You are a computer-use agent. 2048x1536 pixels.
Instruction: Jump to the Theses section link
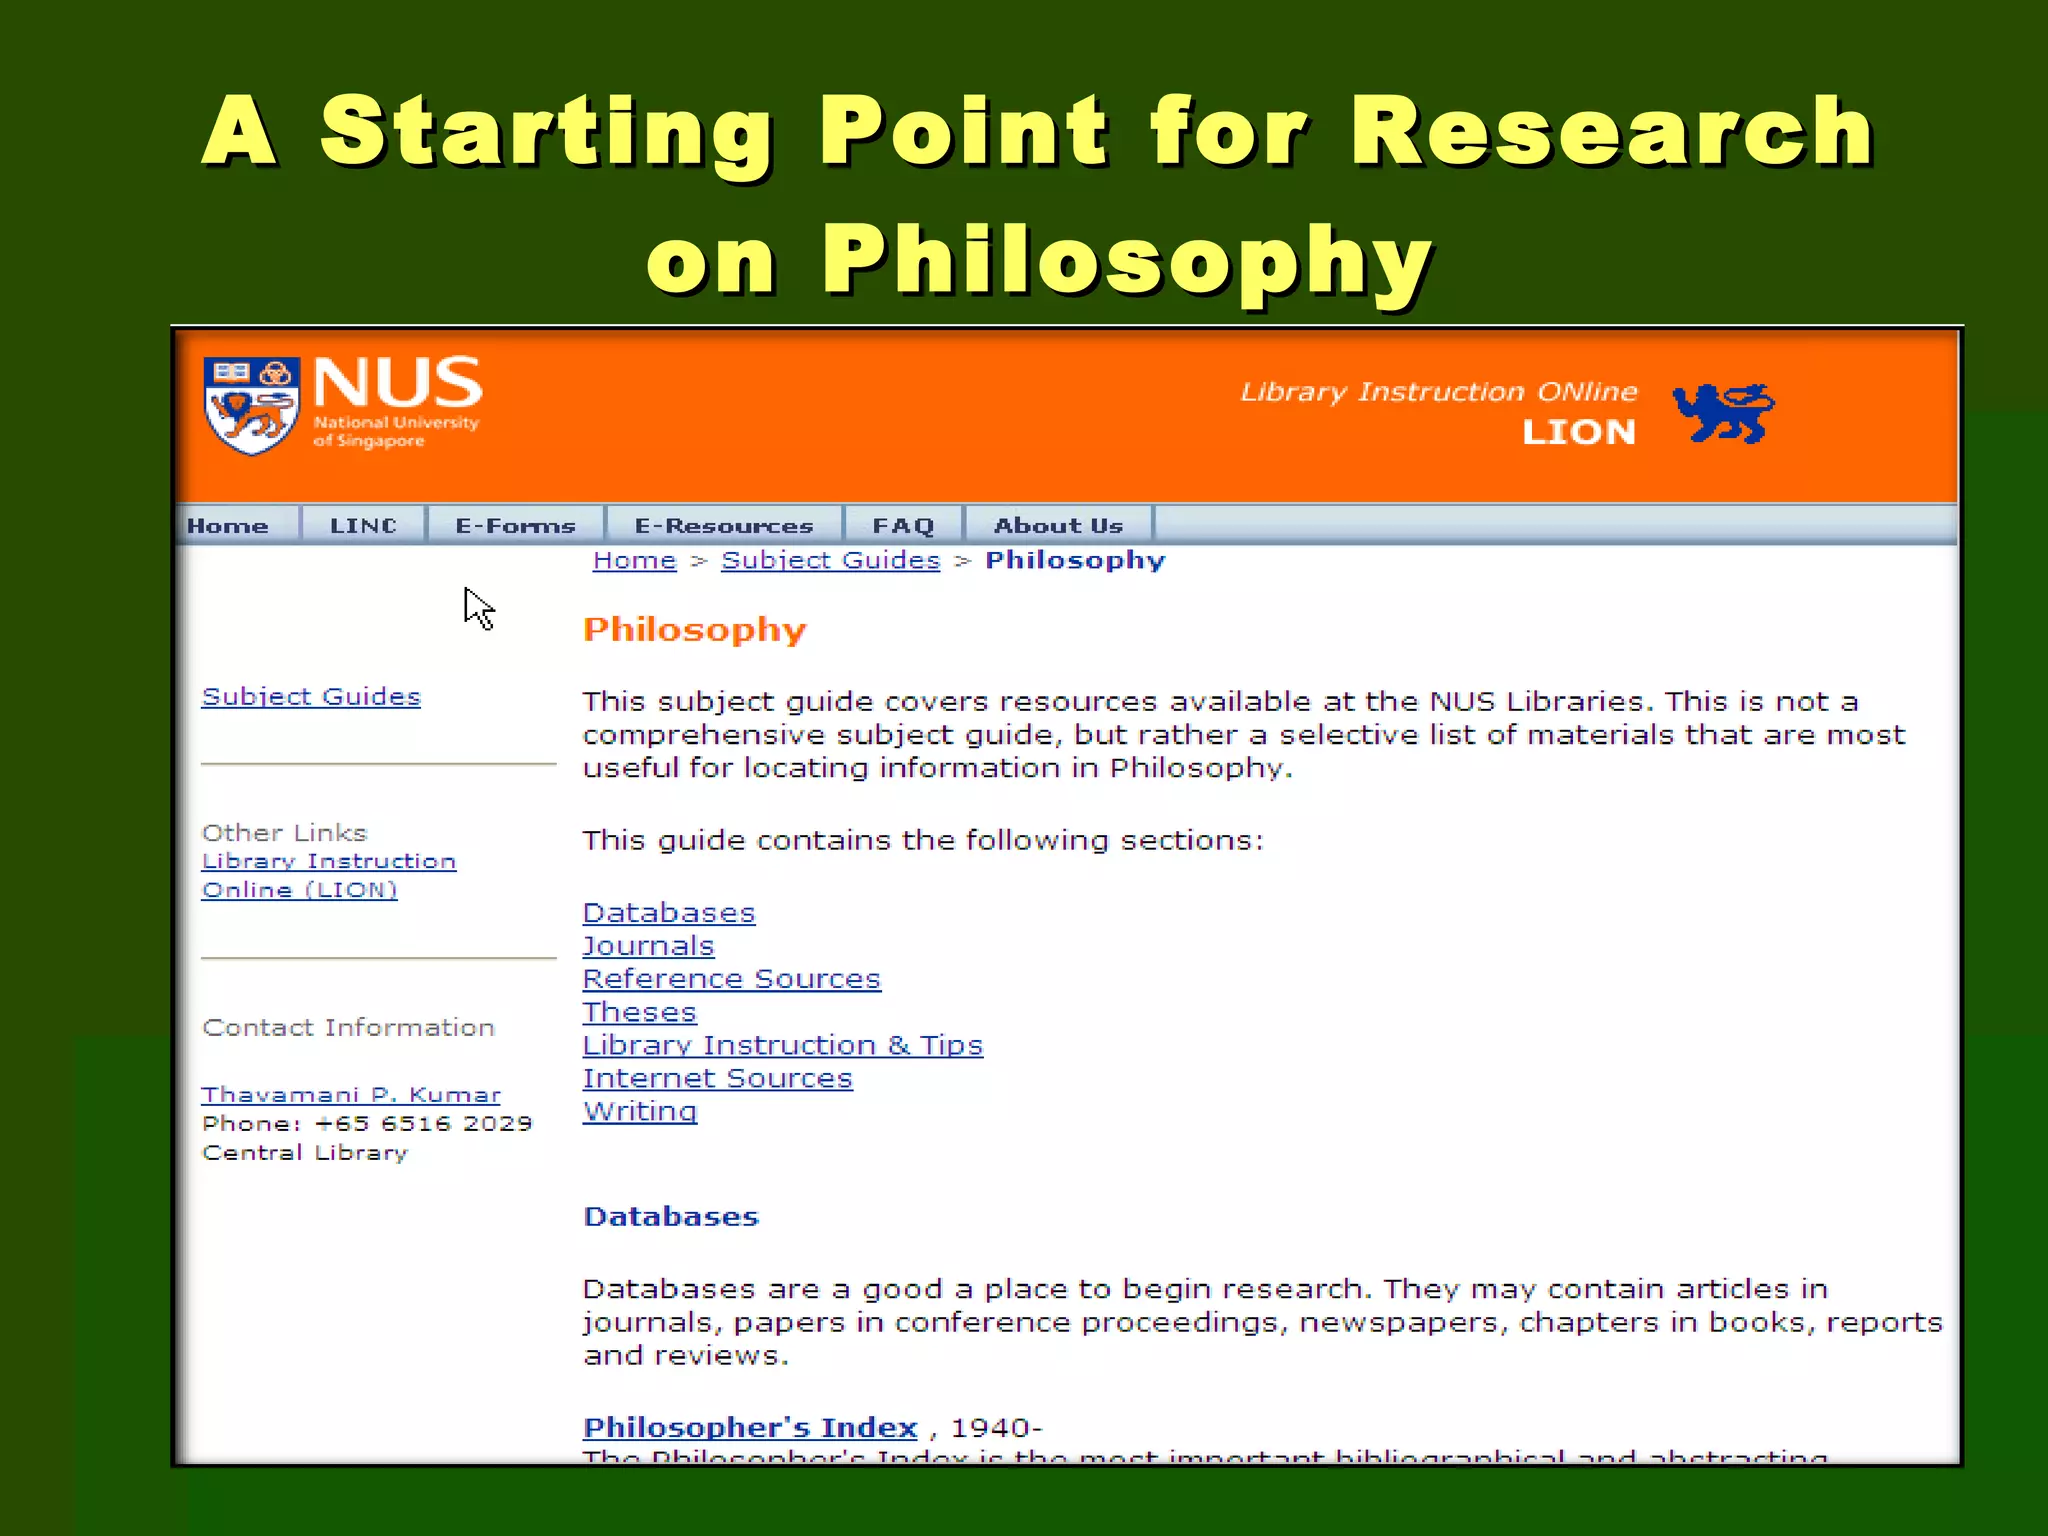click(640, 1012)
